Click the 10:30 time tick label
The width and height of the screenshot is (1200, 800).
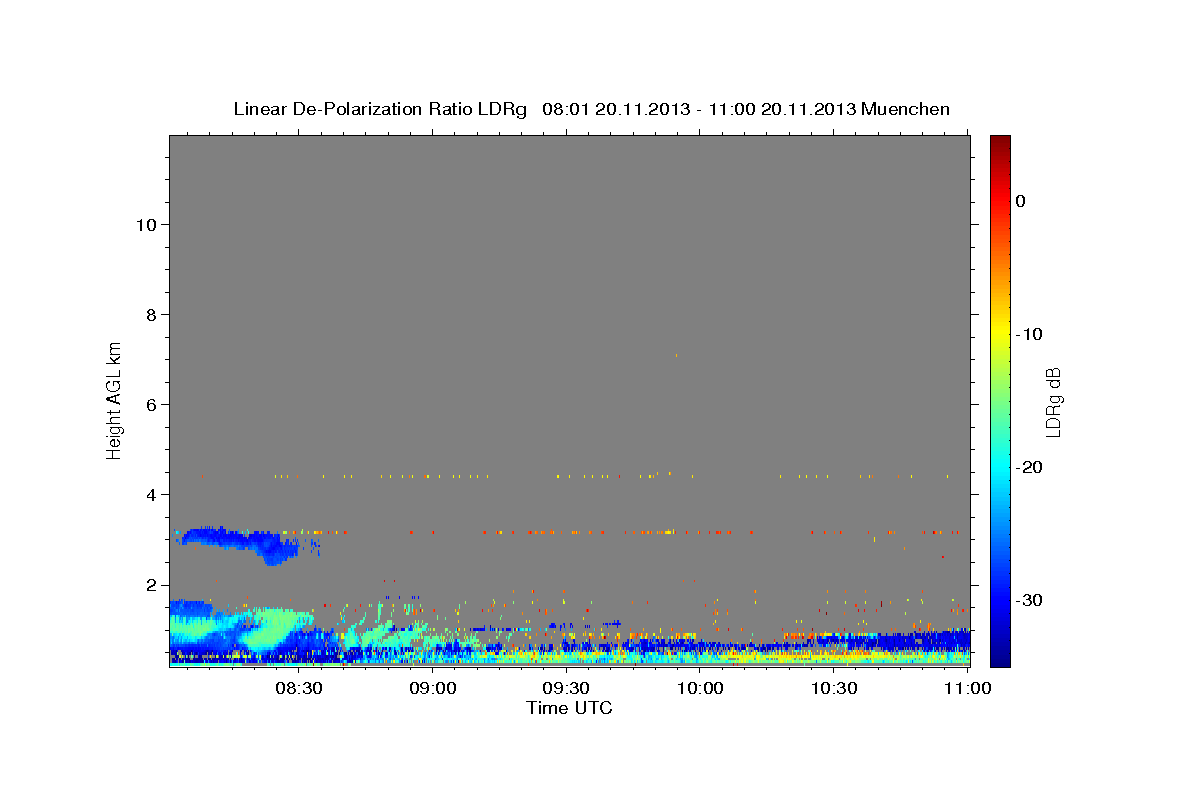[x=834, y=688]
